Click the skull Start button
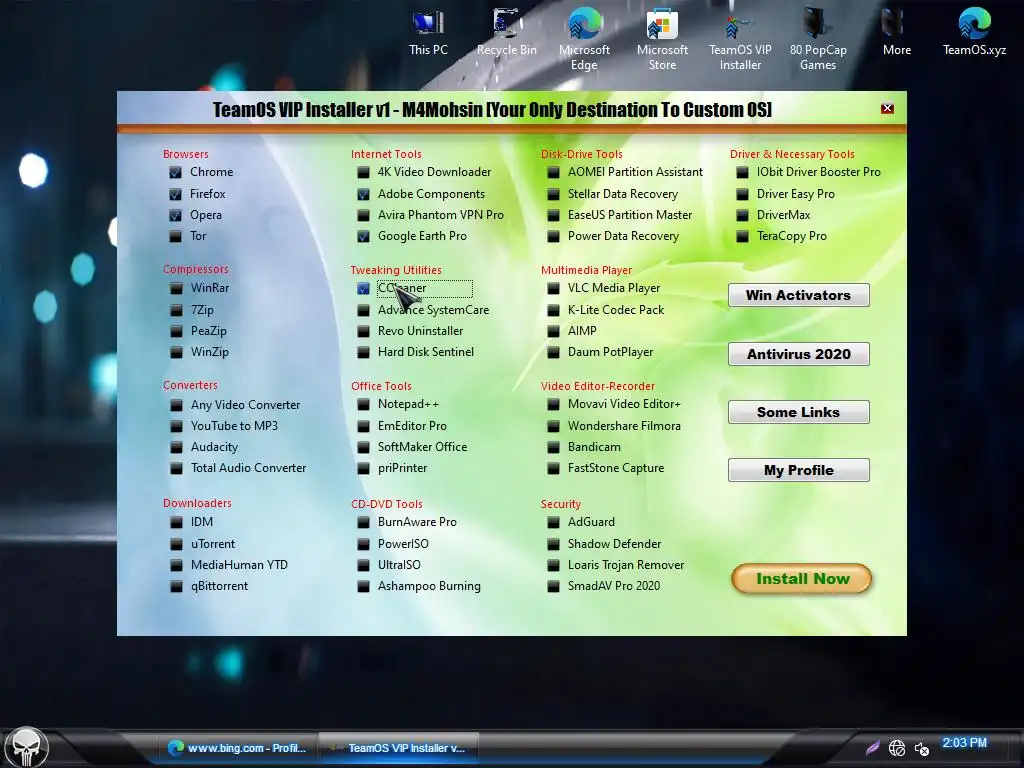Viewport: 1024px width, 768px height. (x=27, y=747)
